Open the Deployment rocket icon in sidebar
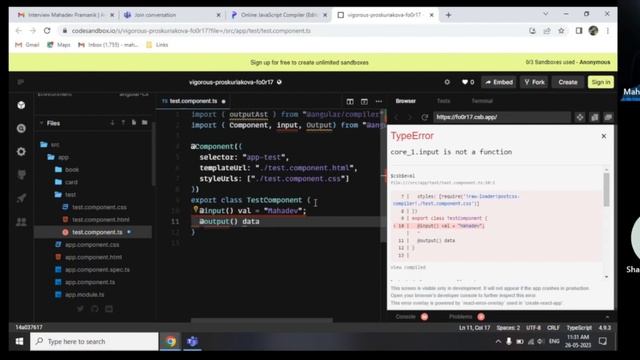640x360 pixels. 21,198
